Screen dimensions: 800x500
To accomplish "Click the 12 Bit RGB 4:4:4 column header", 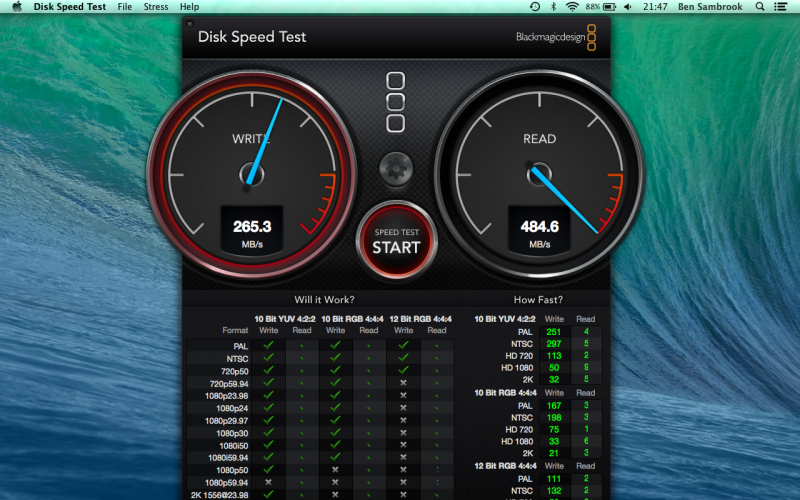I will point(420,319).
